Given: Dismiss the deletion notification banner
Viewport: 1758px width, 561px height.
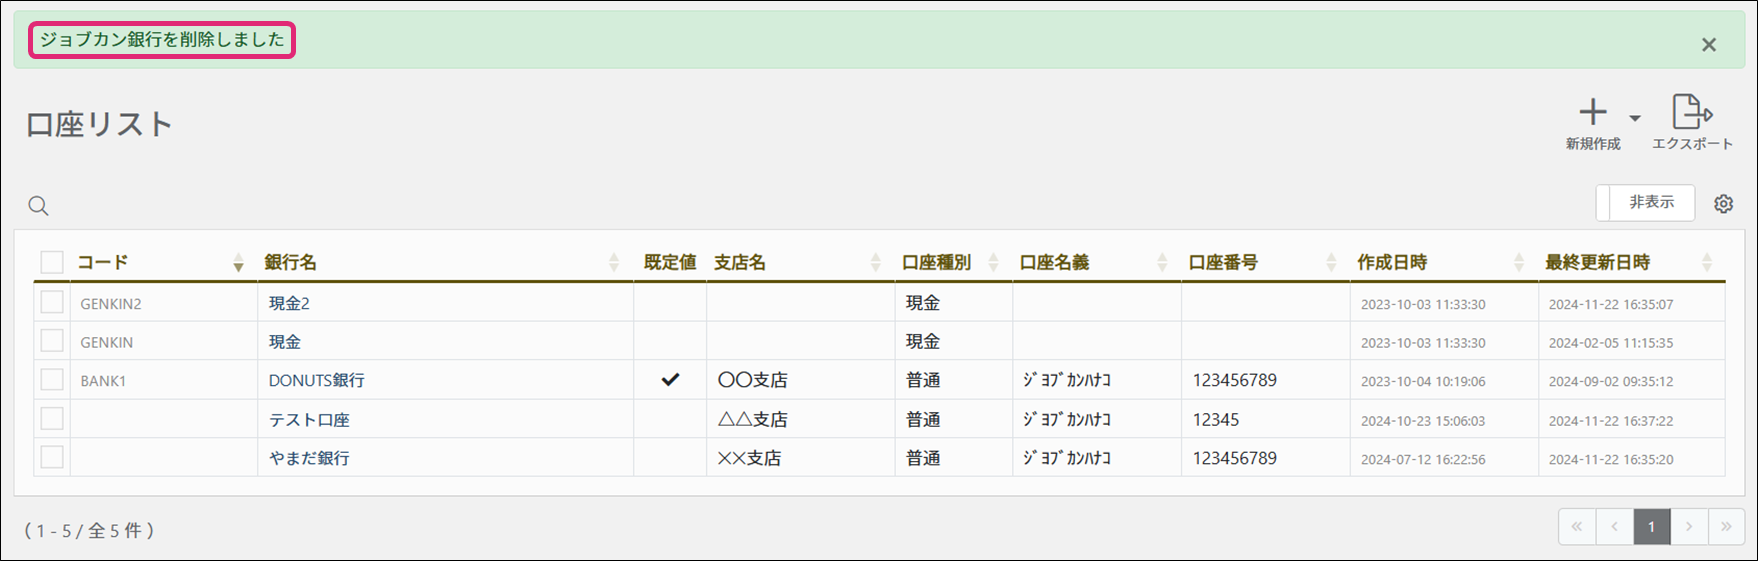Looking at the screenshot, I should (1709, 45).
